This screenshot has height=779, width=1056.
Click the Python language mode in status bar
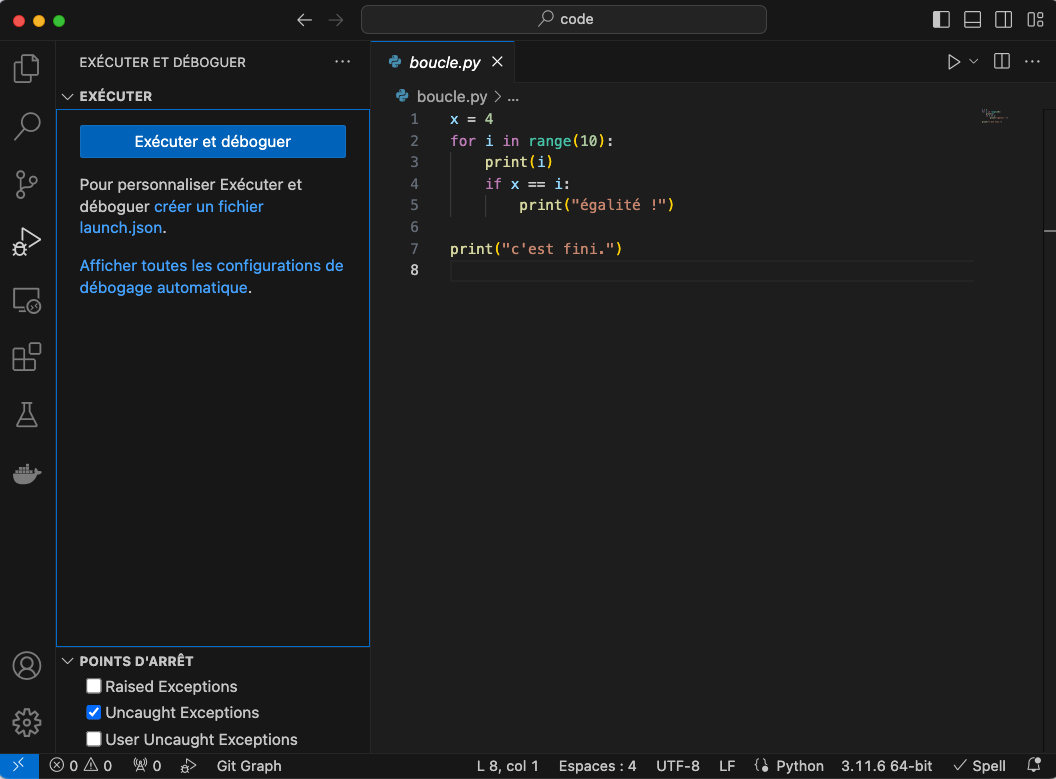point(789,766)
